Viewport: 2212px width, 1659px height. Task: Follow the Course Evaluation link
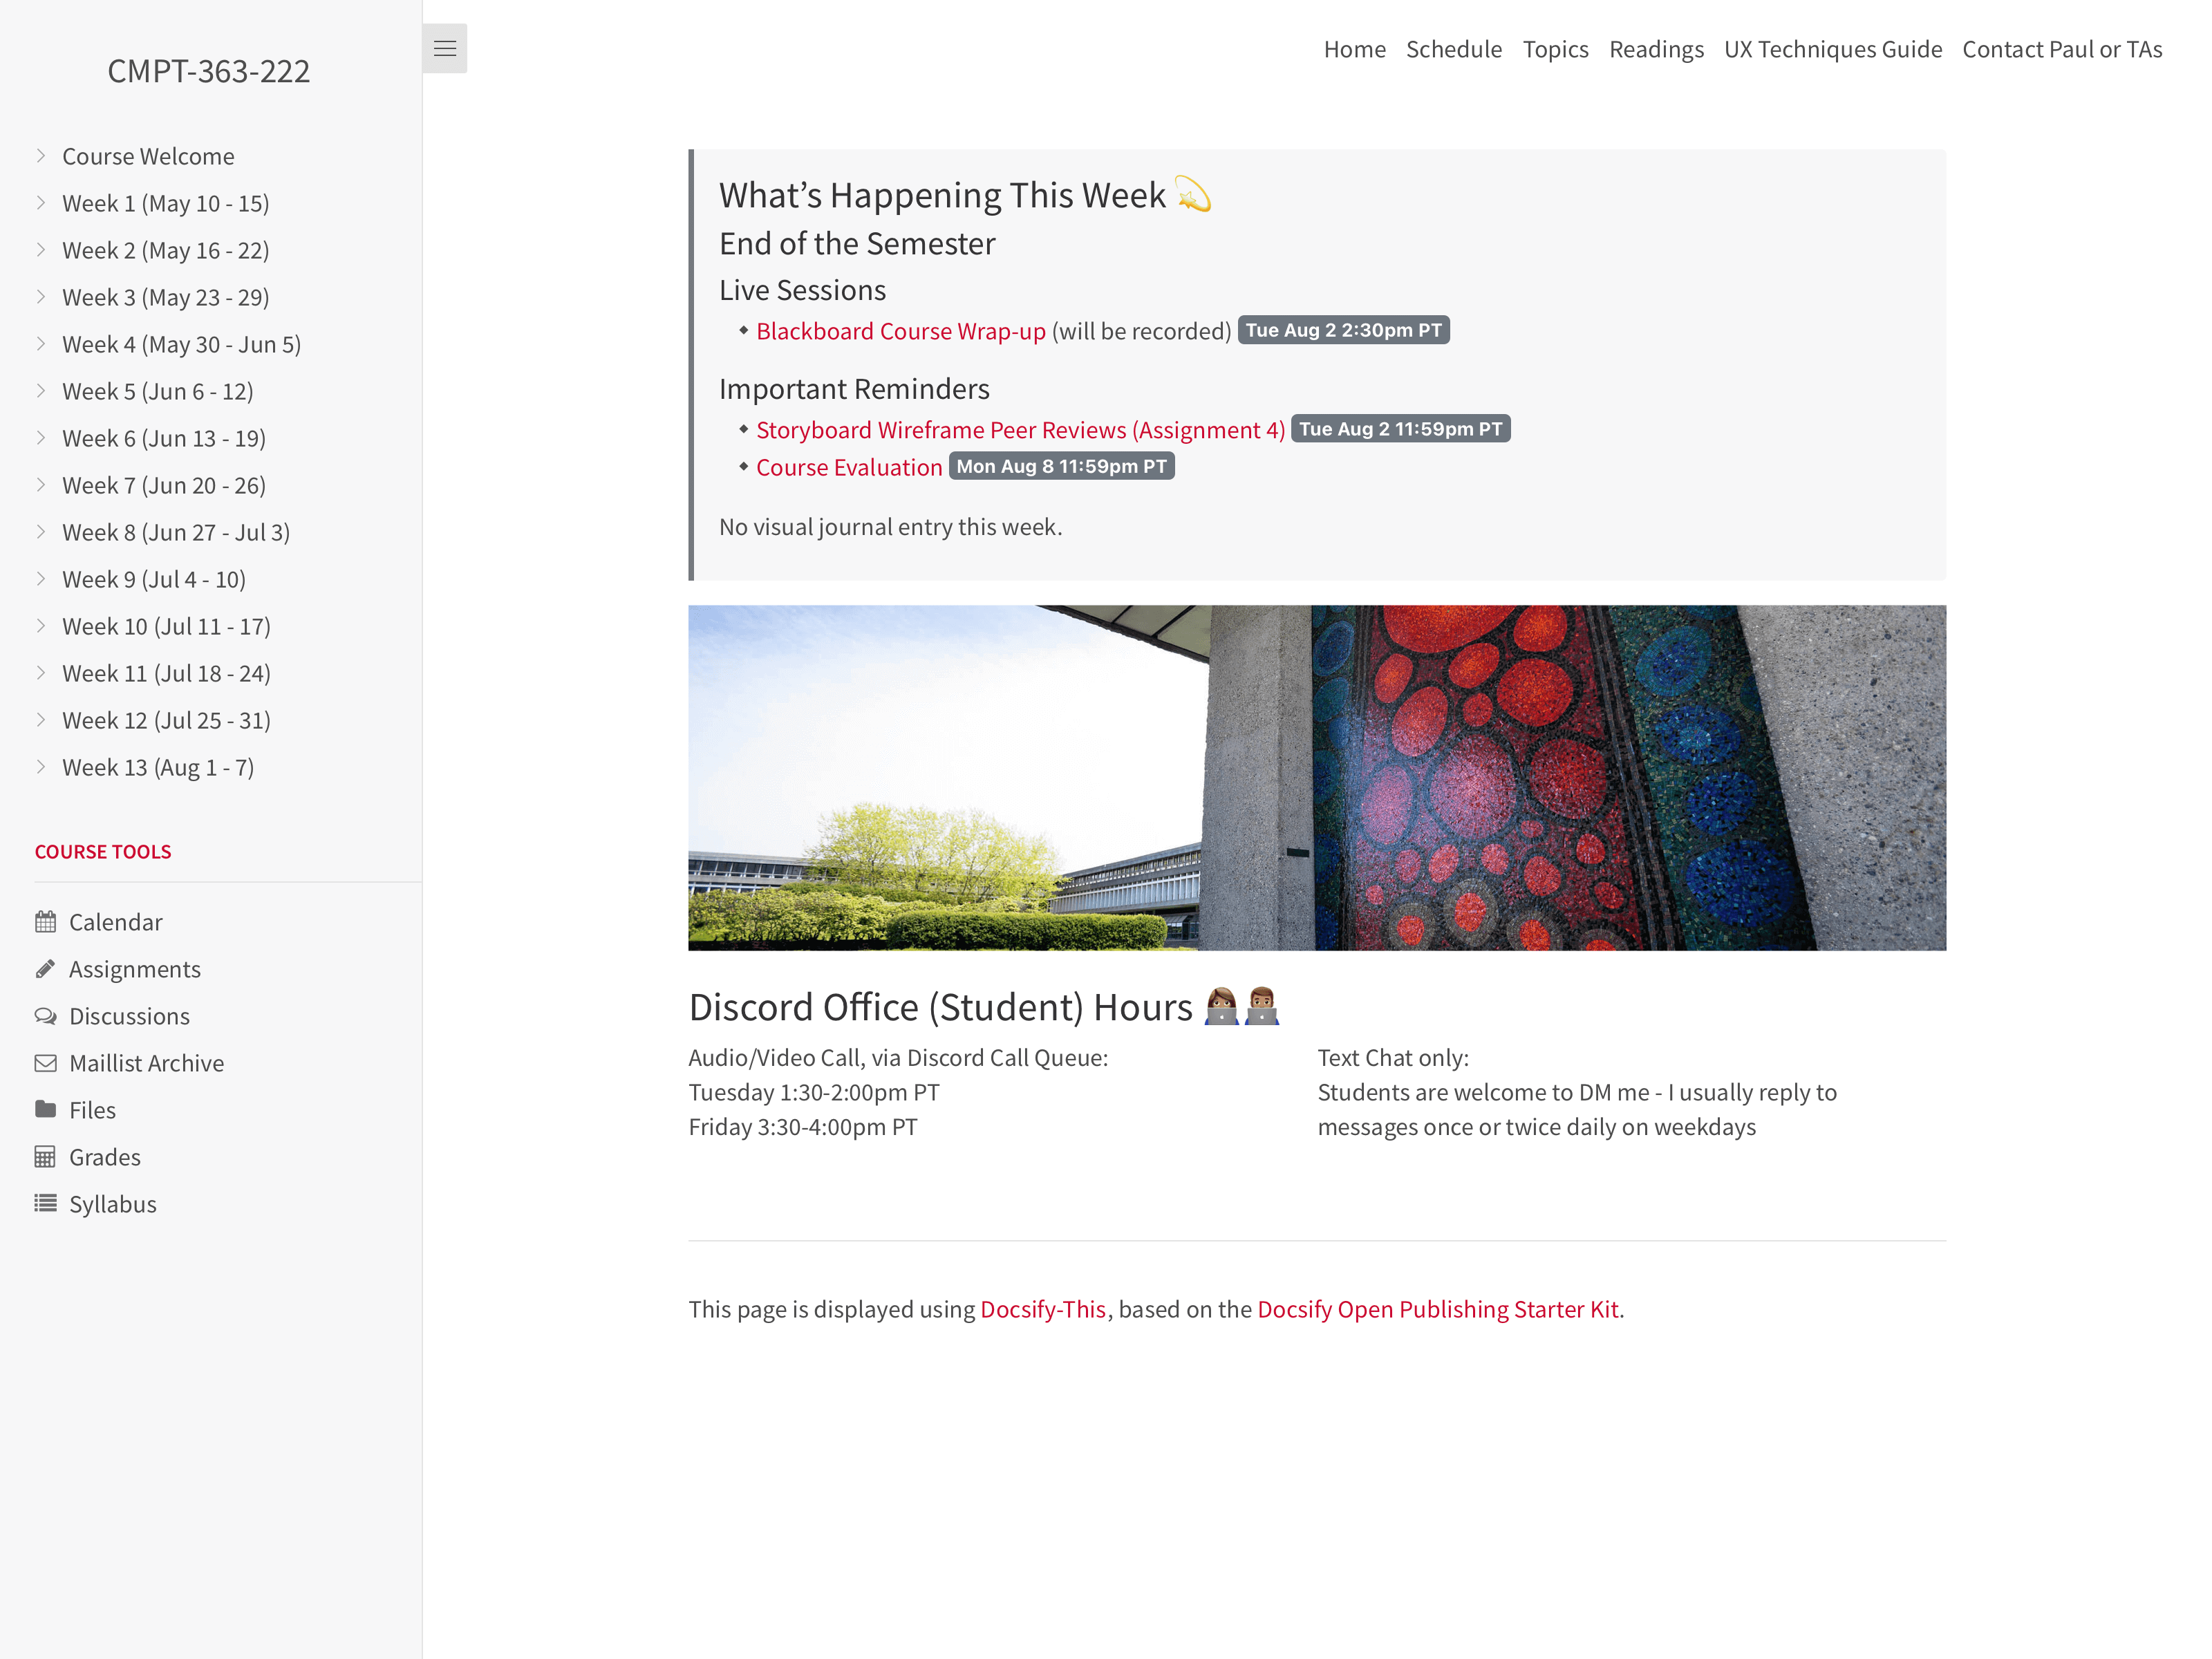click(848, 467)
